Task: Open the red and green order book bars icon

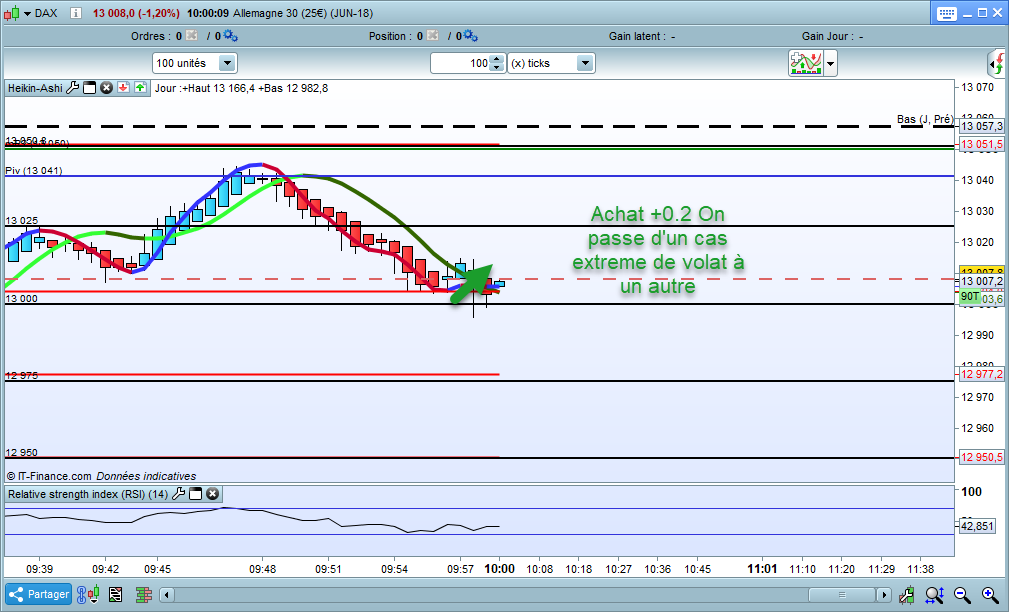Action: point(143,595)
